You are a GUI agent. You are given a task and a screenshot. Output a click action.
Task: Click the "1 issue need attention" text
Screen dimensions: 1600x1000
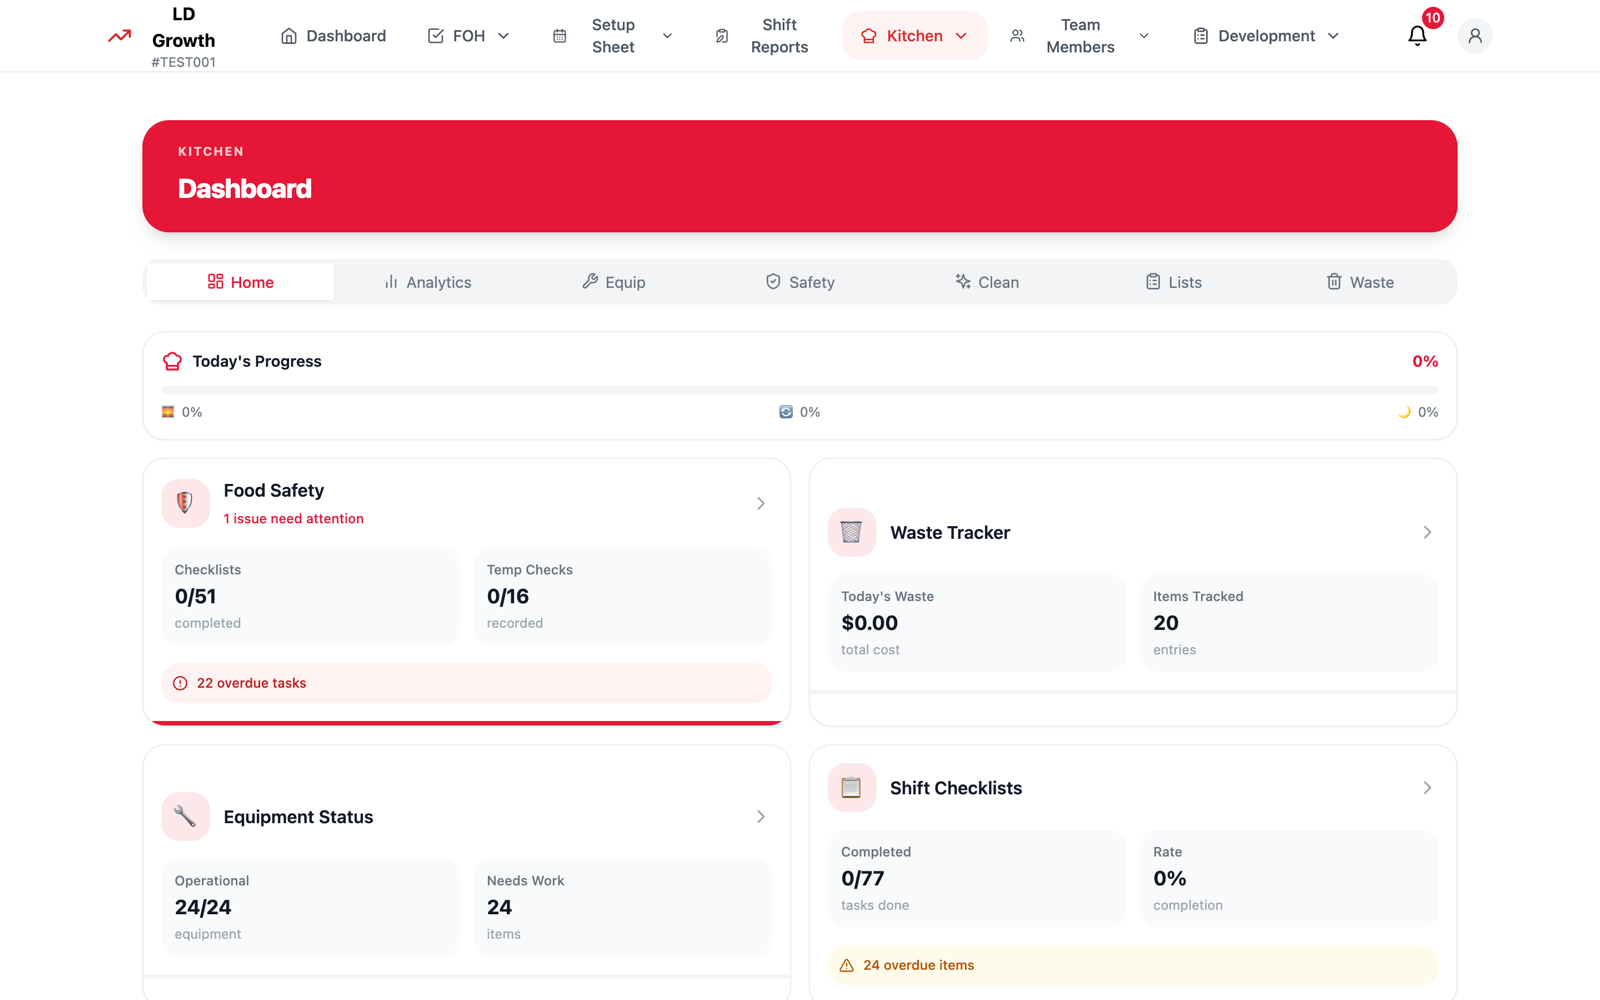pos(294,518)
